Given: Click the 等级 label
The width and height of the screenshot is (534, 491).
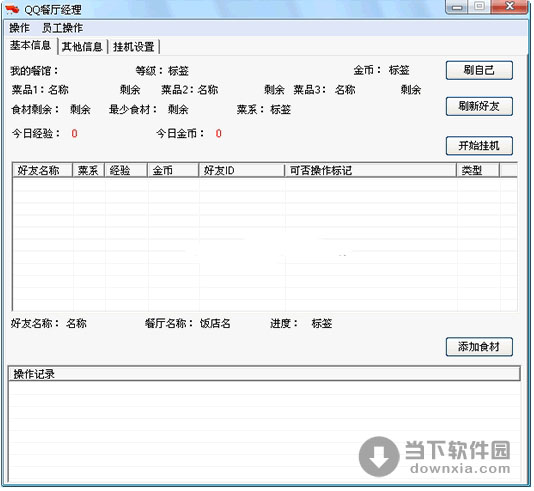Looking at the screenshot, I should 149,71.
